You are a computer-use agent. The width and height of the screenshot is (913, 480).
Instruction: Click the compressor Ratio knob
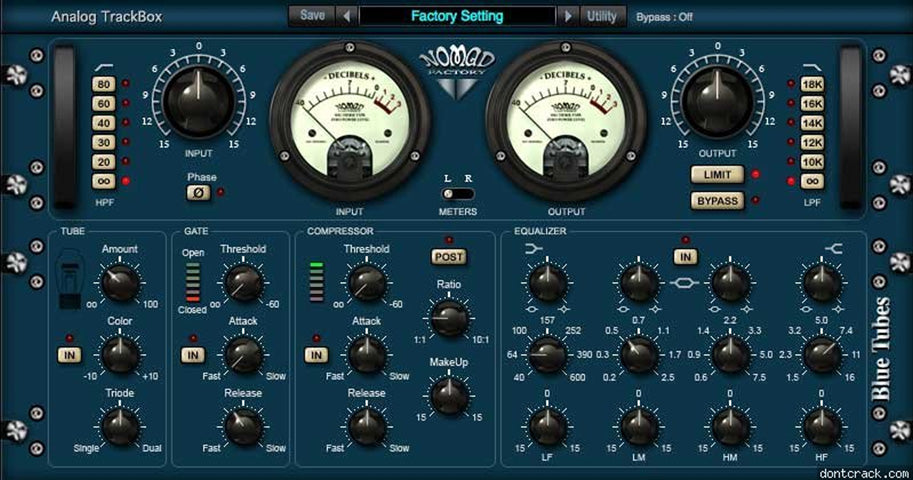[x=449, y=318]
